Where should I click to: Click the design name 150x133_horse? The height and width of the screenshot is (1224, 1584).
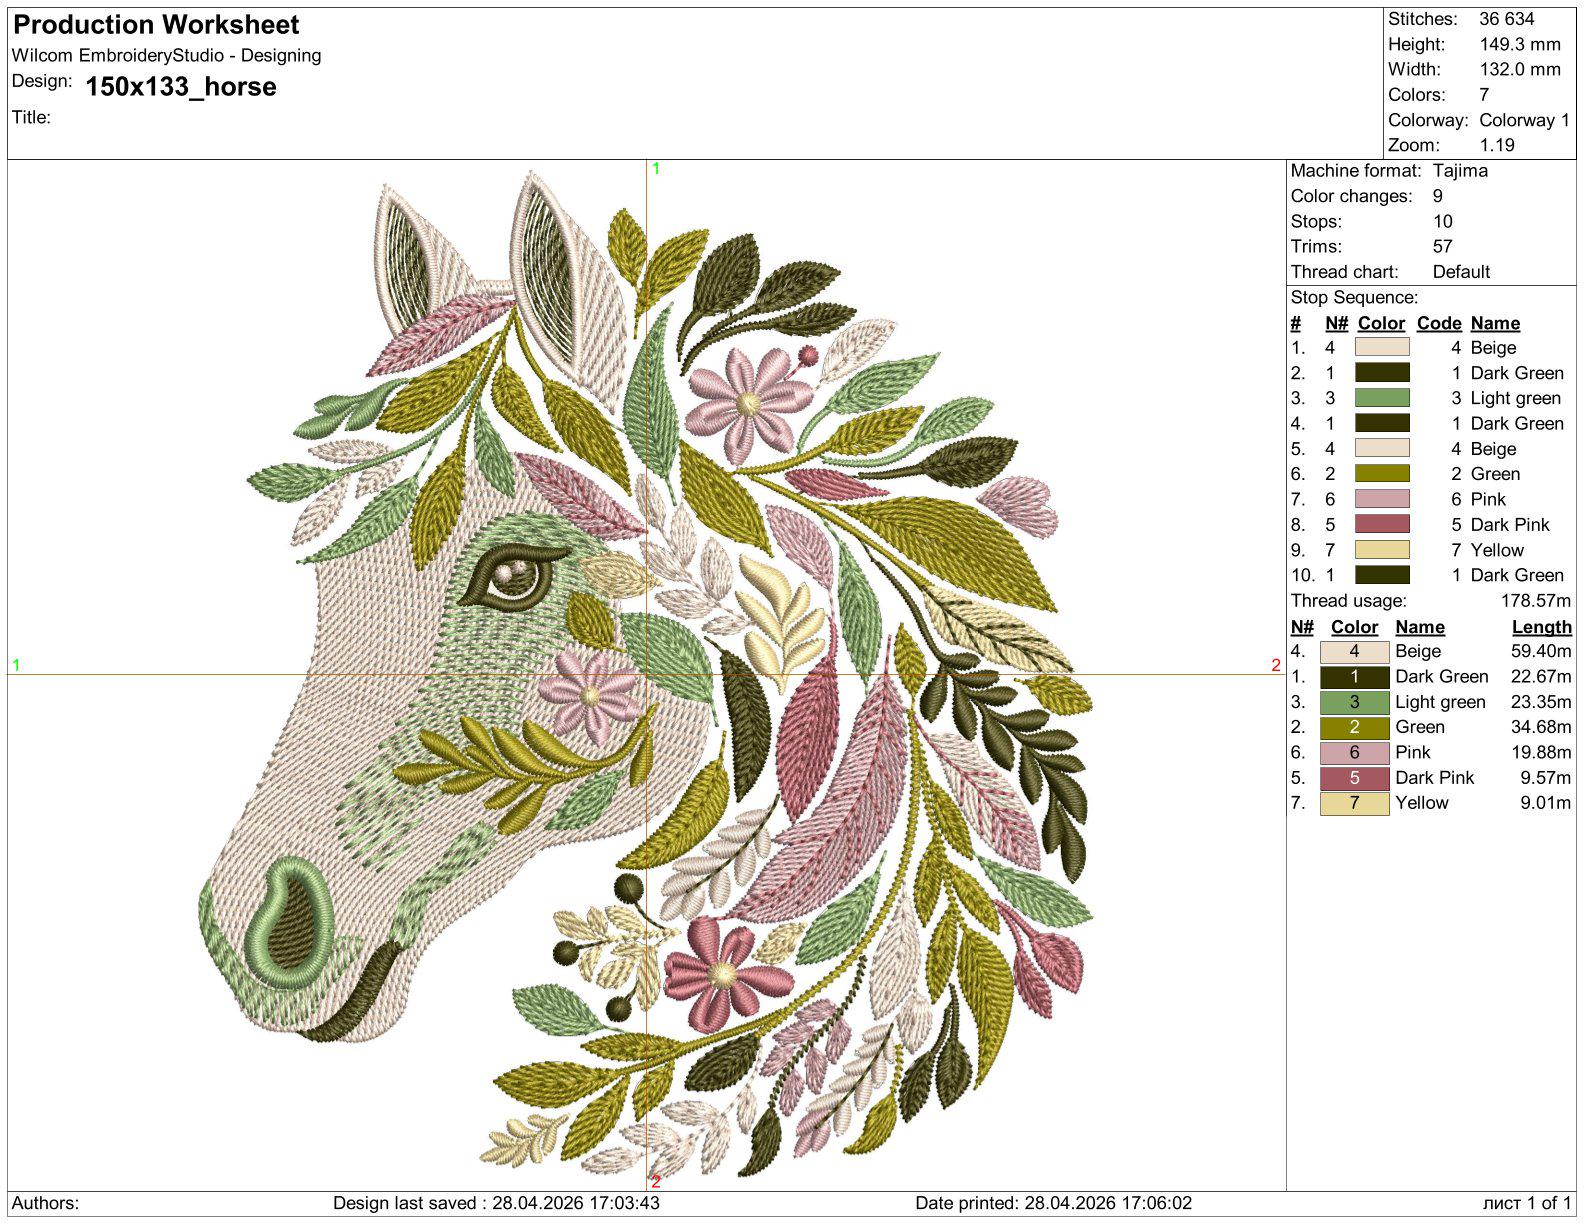(x=181, y=87)
